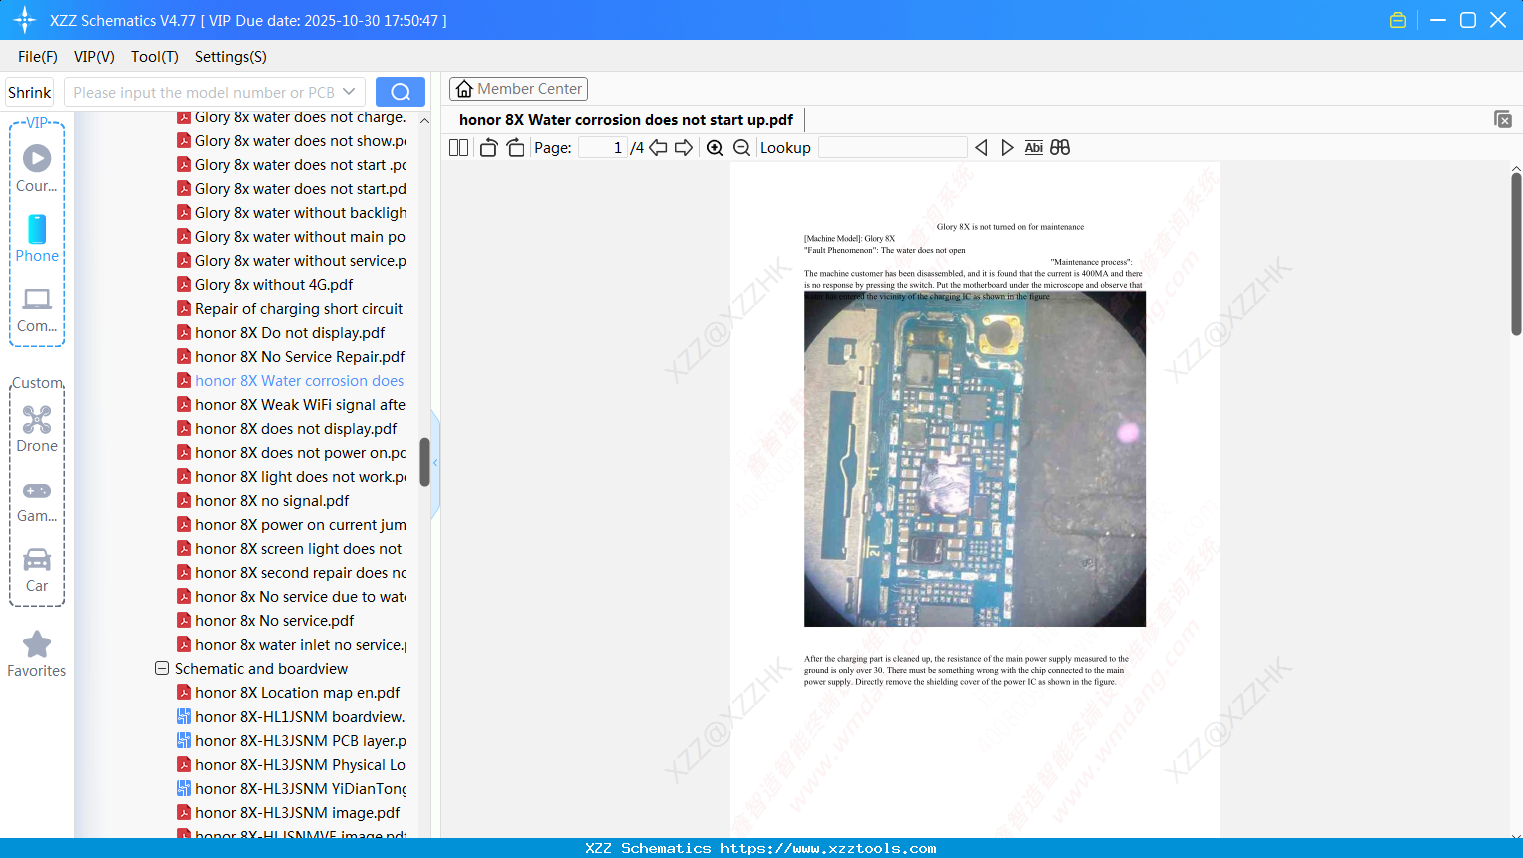Image resolution: width=1523 pixels, height=858 pixels.
Task: Click the file tree scroll-up arrow
Action: (424, 120)
